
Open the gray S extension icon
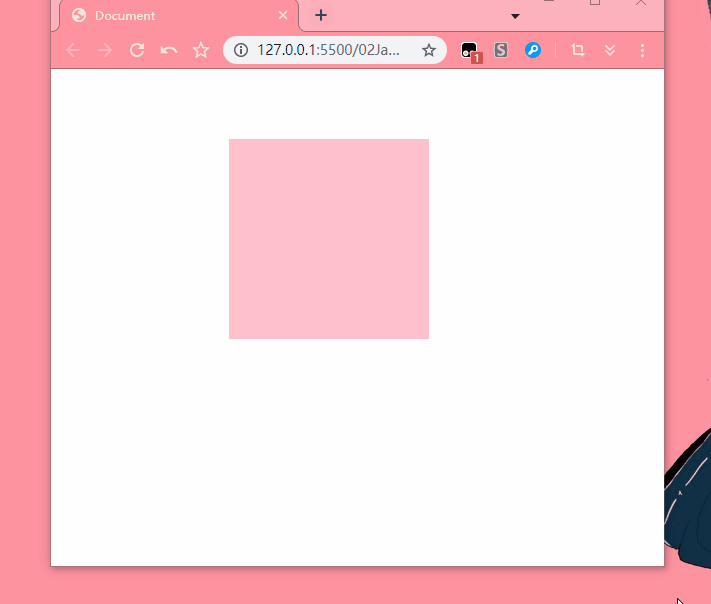coord(501,50)
